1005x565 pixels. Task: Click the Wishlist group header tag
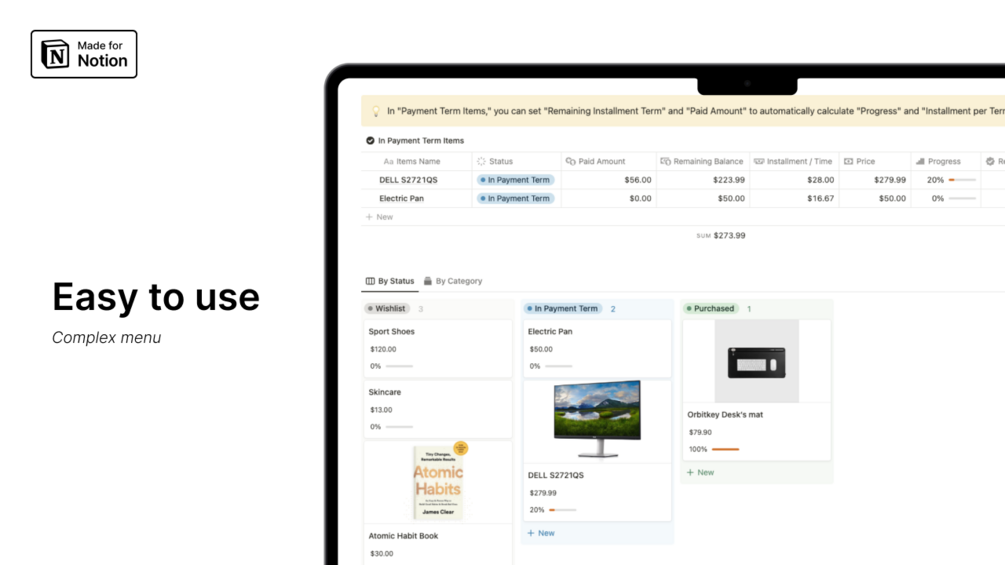387,309
